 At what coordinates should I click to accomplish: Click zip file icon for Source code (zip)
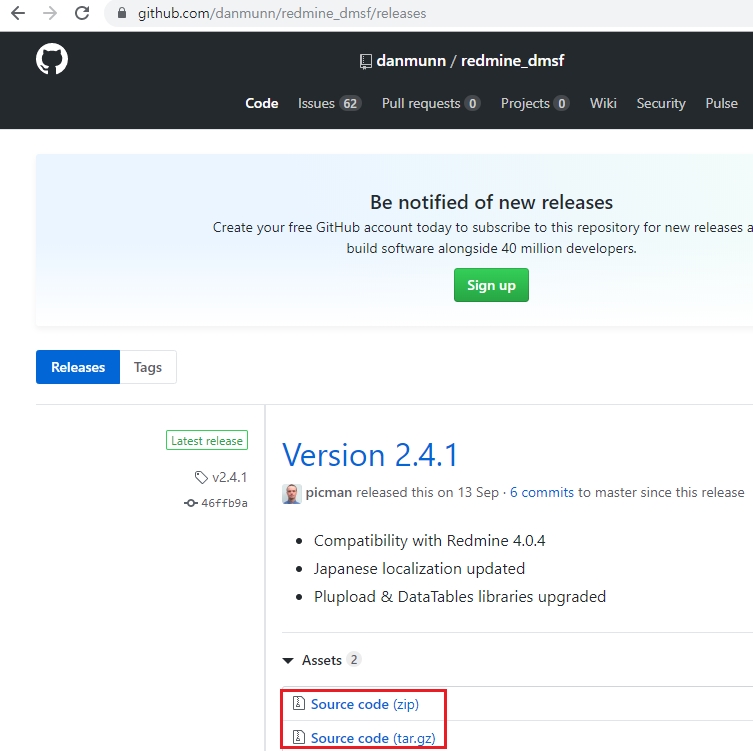(x=299, y=703)
